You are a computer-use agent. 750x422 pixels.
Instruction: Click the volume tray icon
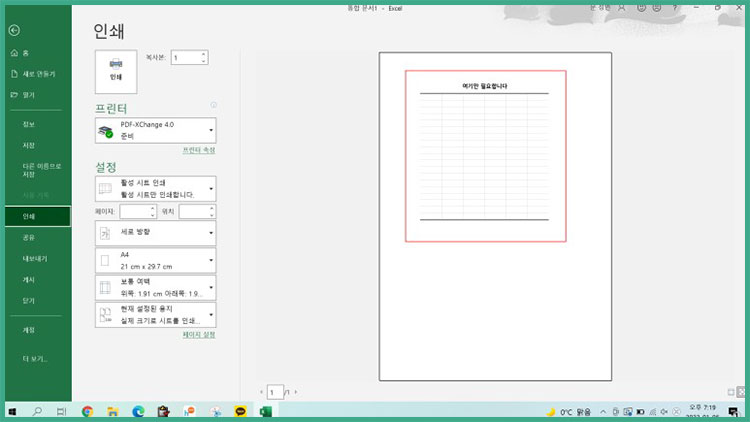click(664, 412)
